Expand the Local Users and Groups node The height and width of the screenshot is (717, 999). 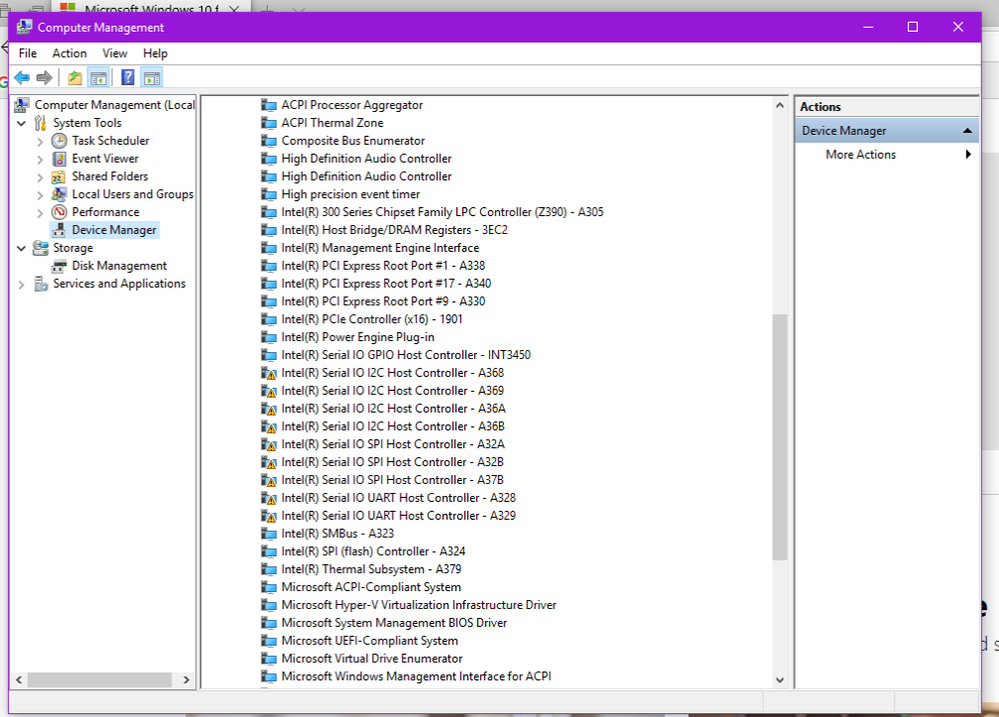tap(40, 195)
